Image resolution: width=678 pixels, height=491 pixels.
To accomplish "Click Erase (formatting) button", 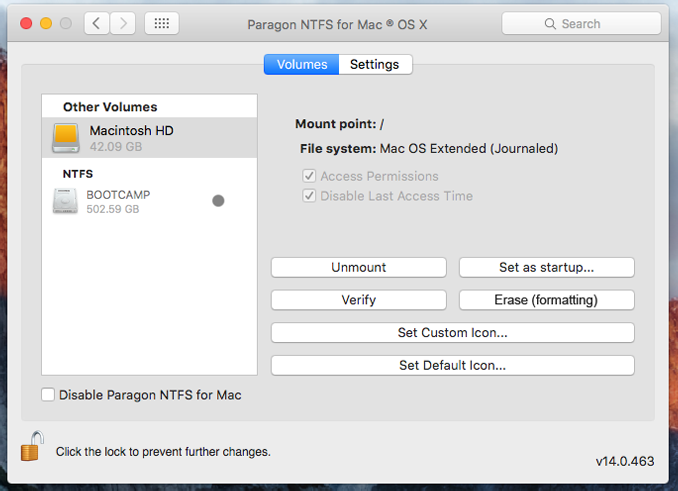I will 547,300.
